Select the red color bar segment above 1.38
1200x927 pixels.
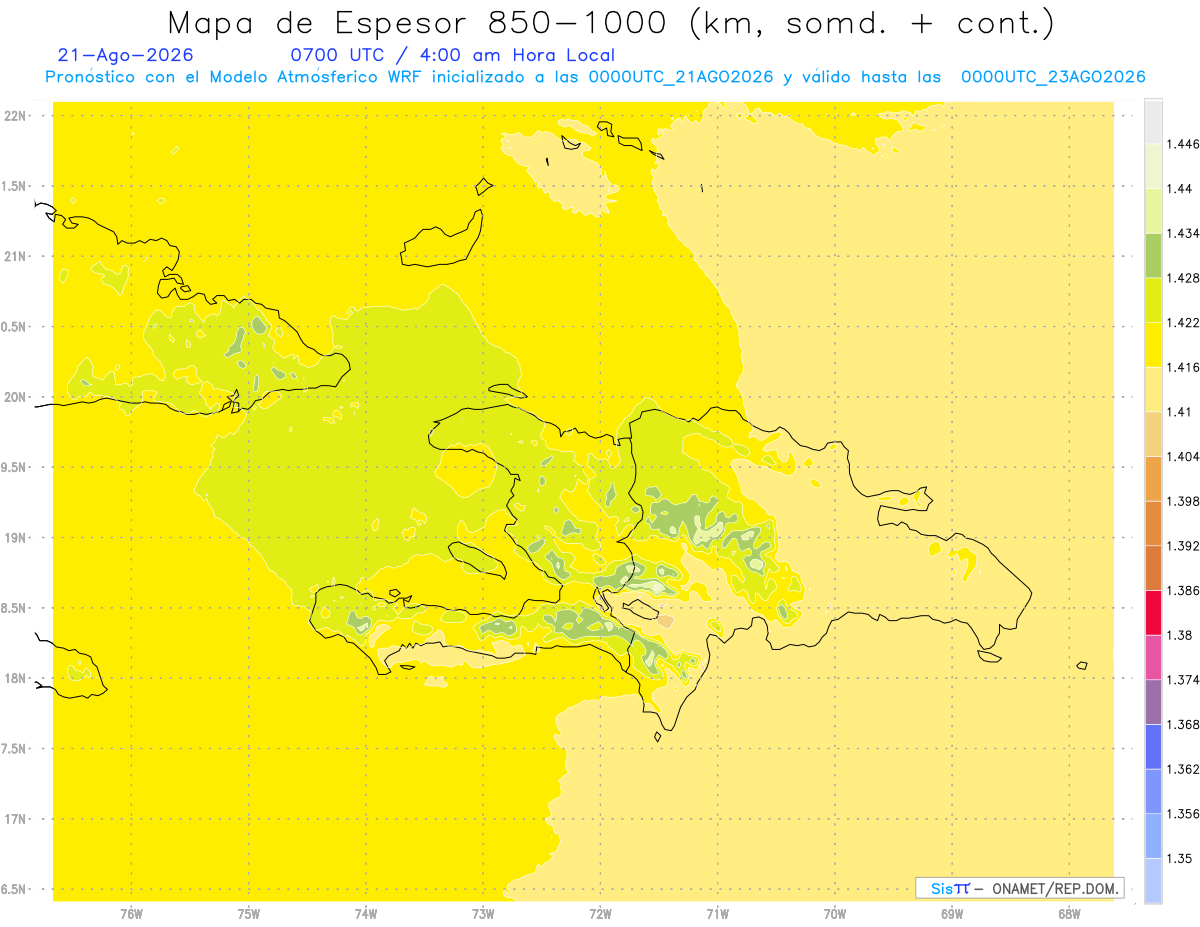click(x=1153, y=612)
